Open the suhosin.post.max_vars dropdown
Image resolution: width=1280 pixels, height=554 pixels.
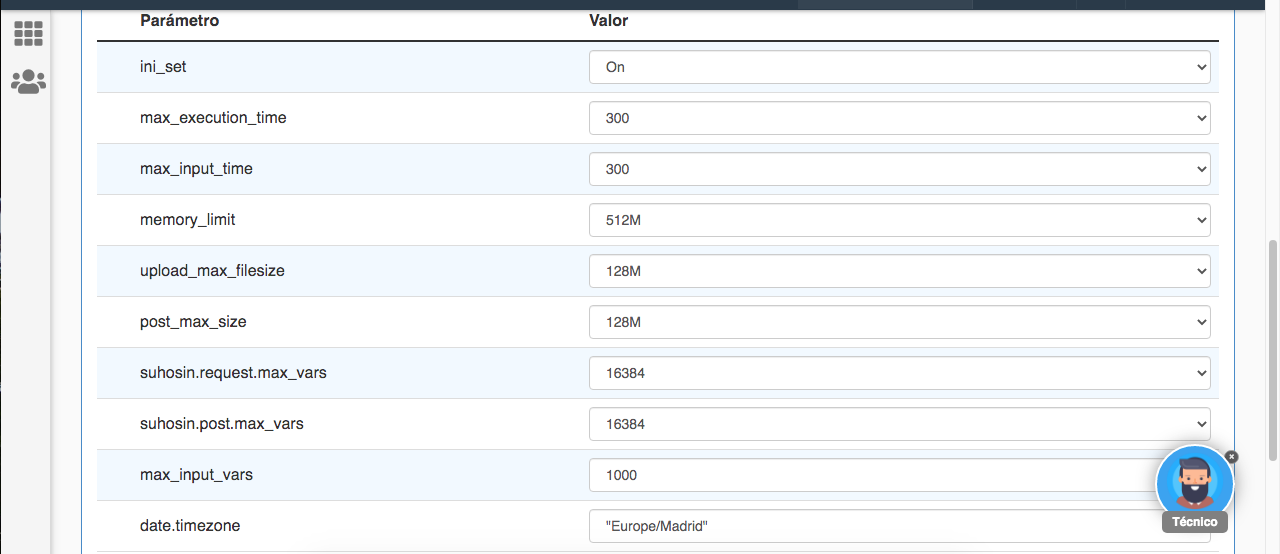click(900, 424)
